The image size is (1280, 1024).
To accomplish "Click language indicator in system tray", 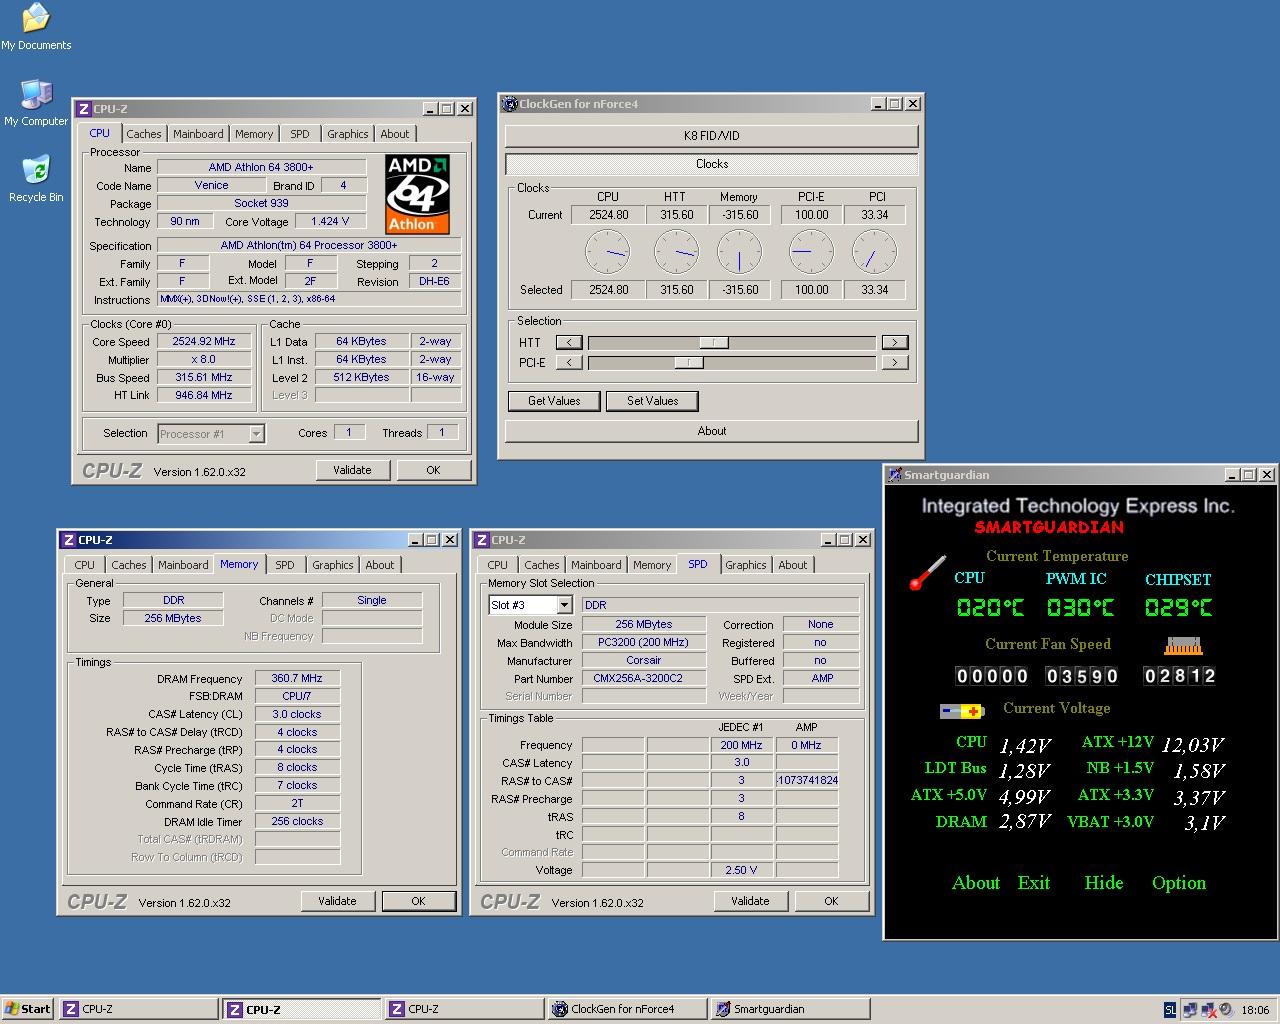I will click(x=1171, y=1010).
